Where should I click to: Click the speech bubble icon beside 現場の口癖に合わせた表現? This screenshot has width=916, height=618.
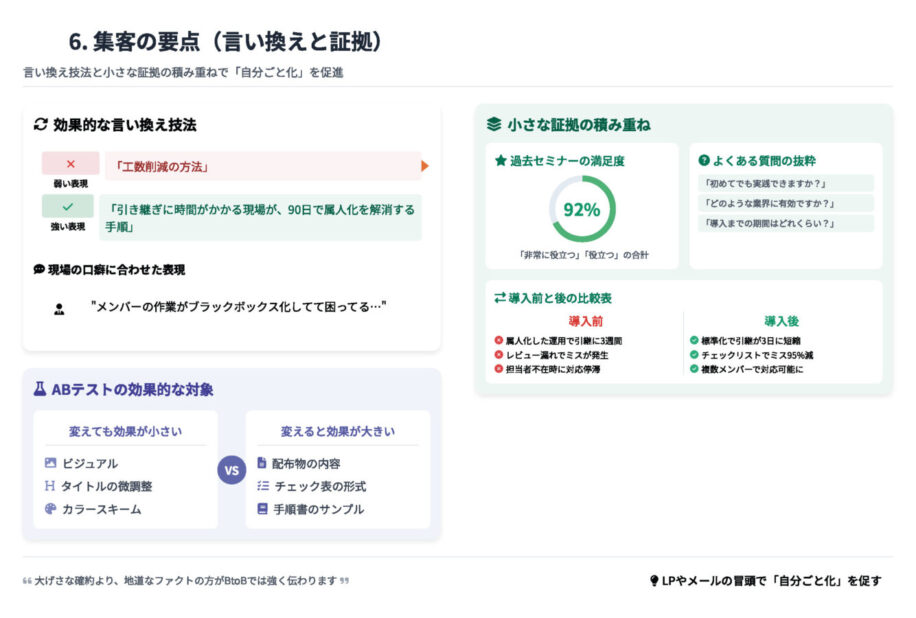pyautogui.click(x=39, y=270)
